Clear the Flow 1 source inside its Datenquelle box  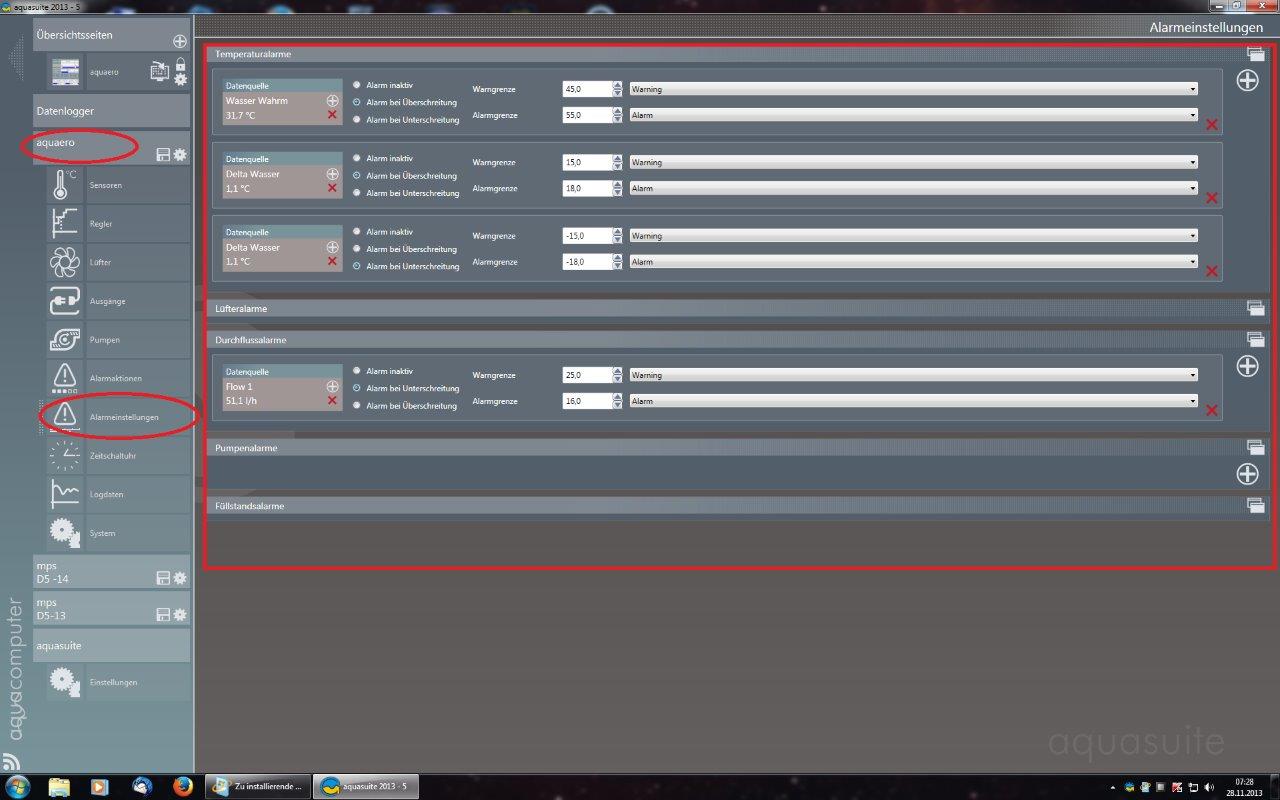[332, 400]
